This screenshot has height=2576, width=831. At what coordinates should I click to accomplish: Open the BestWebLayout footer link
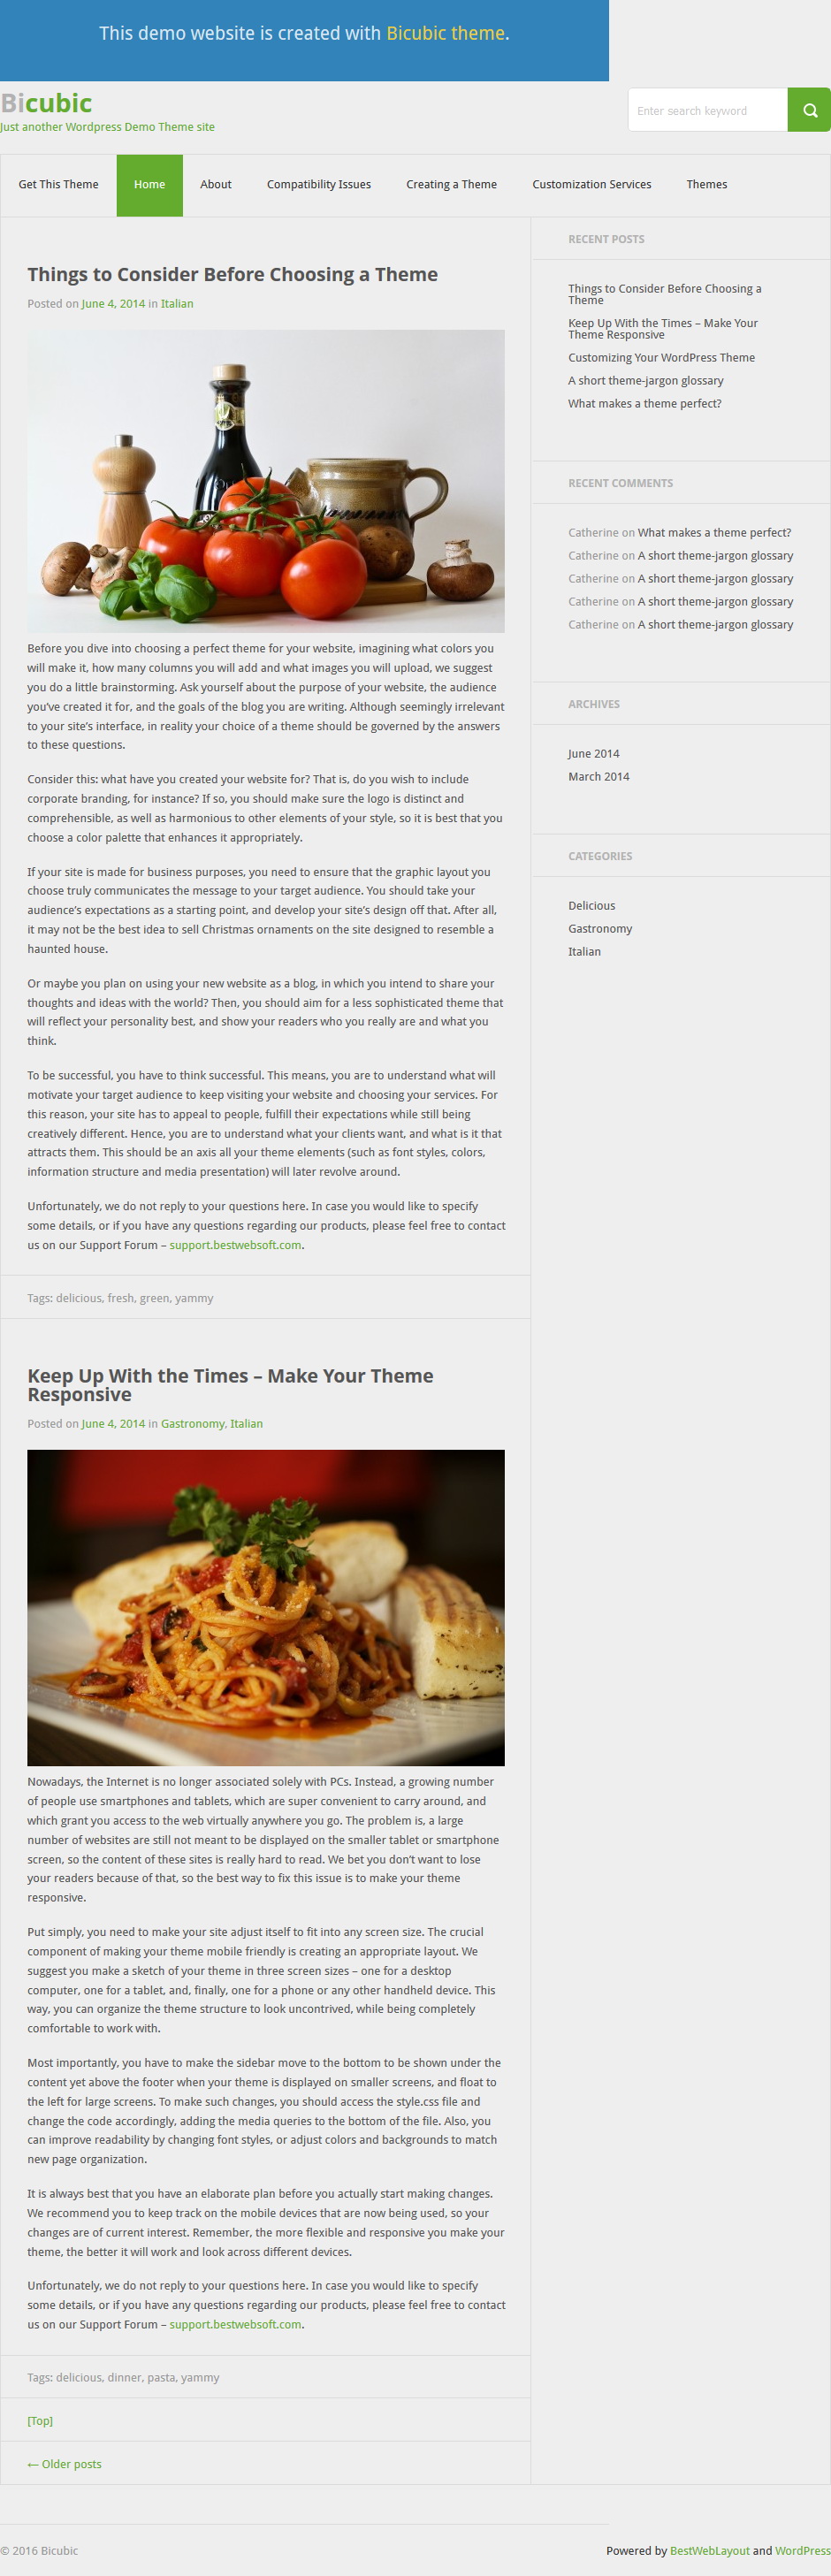tap(709, 2551)
